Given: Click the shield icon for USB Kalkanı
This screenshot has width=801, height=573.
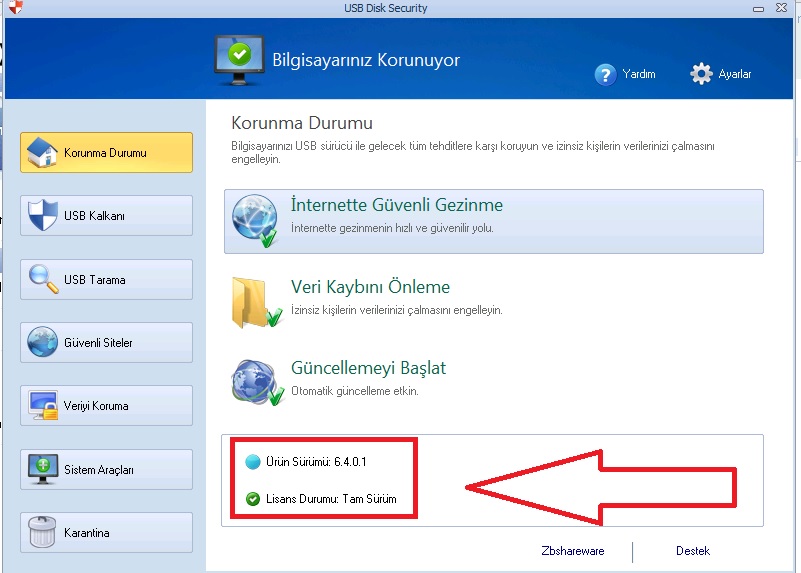Looking at the screenshot, I should (42, 215).
